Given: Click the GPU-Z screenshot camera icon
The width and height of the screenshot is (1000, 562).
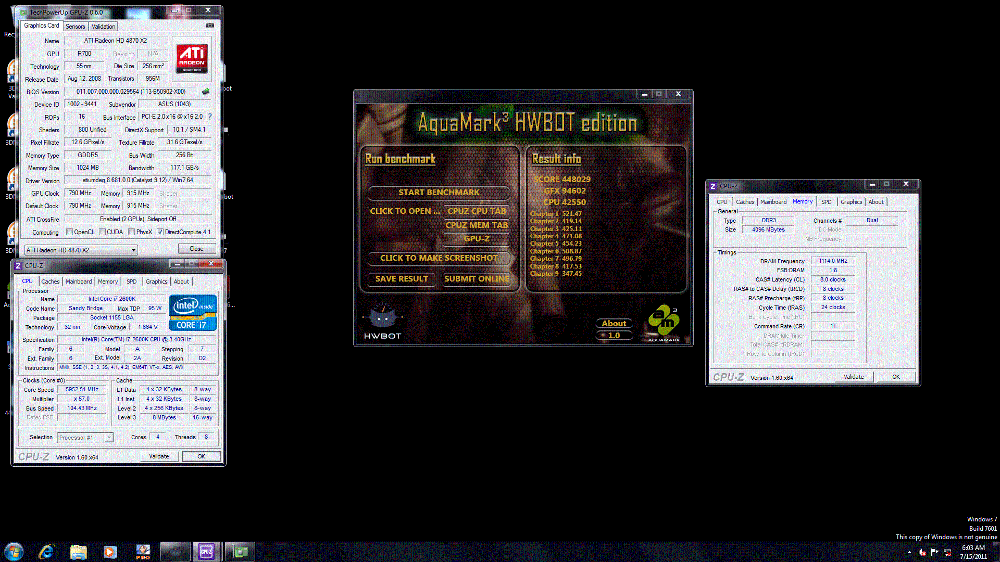Looking at the screenshot, I should 210,26.
